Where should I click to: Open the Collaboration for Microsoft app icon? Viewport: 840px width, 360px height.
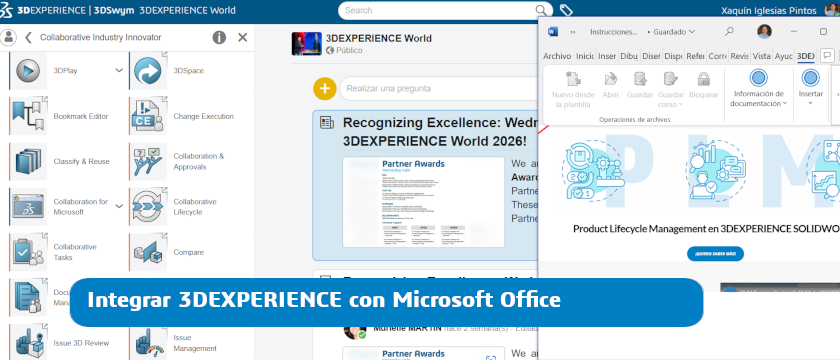(28, 207)
